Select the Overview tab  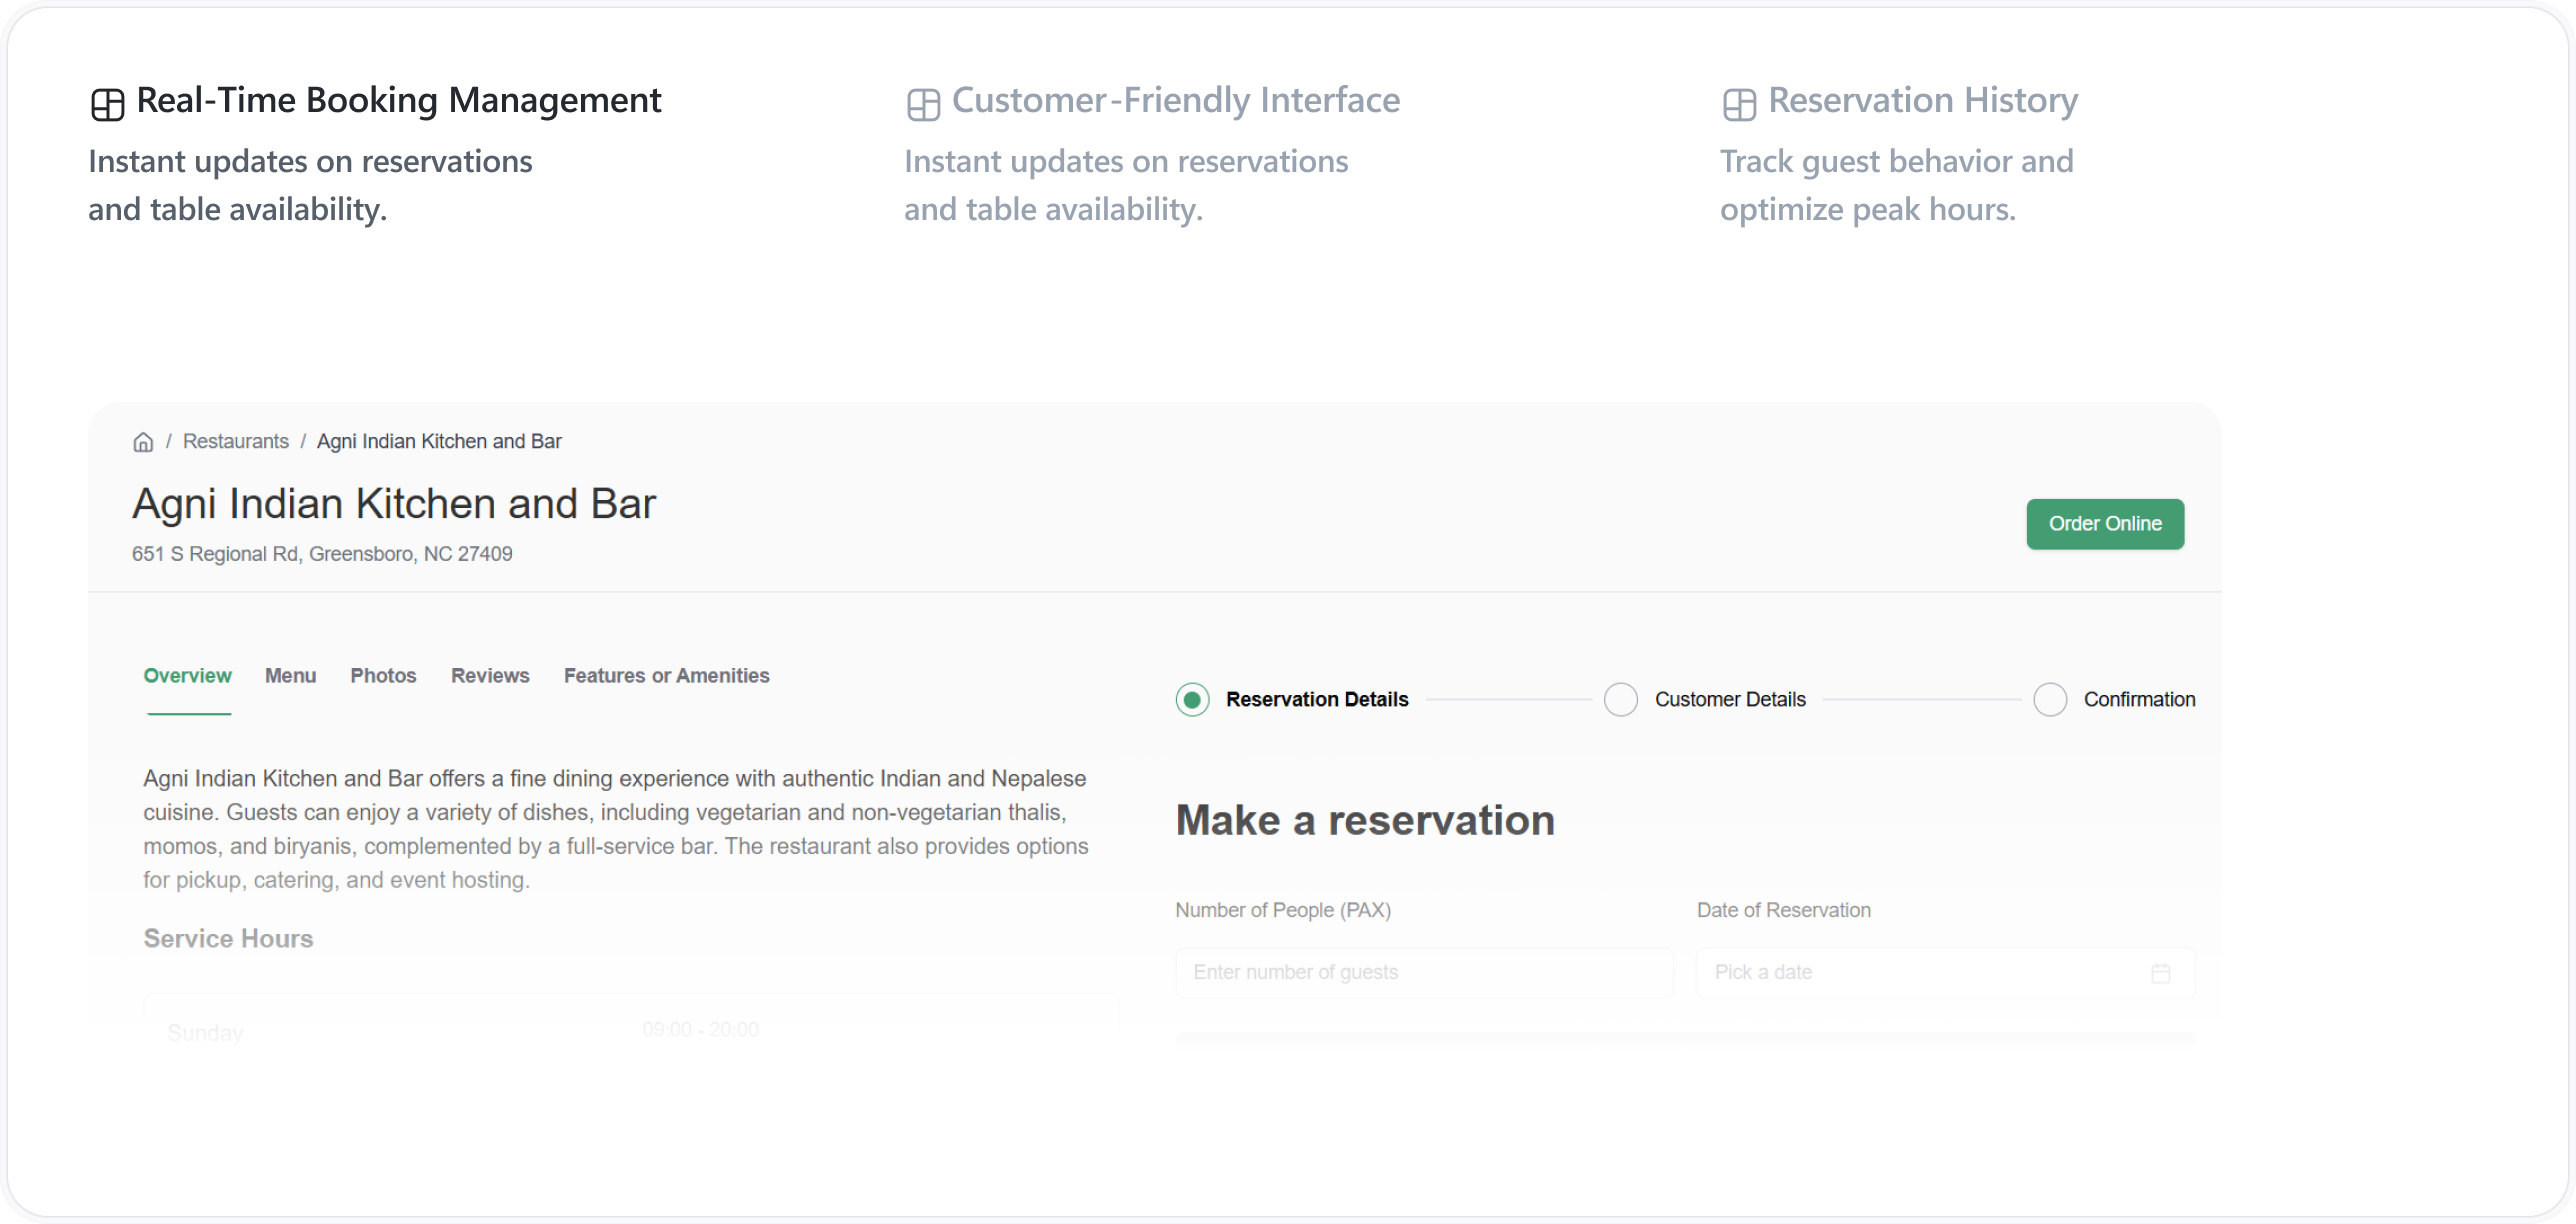point(187,675)
